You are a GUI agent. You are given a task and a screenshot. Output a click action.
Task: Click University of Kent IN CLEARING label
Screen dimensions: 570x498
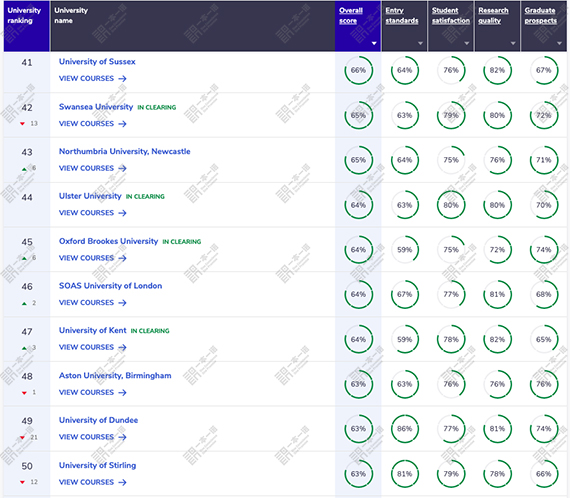[x=150, y=331]
